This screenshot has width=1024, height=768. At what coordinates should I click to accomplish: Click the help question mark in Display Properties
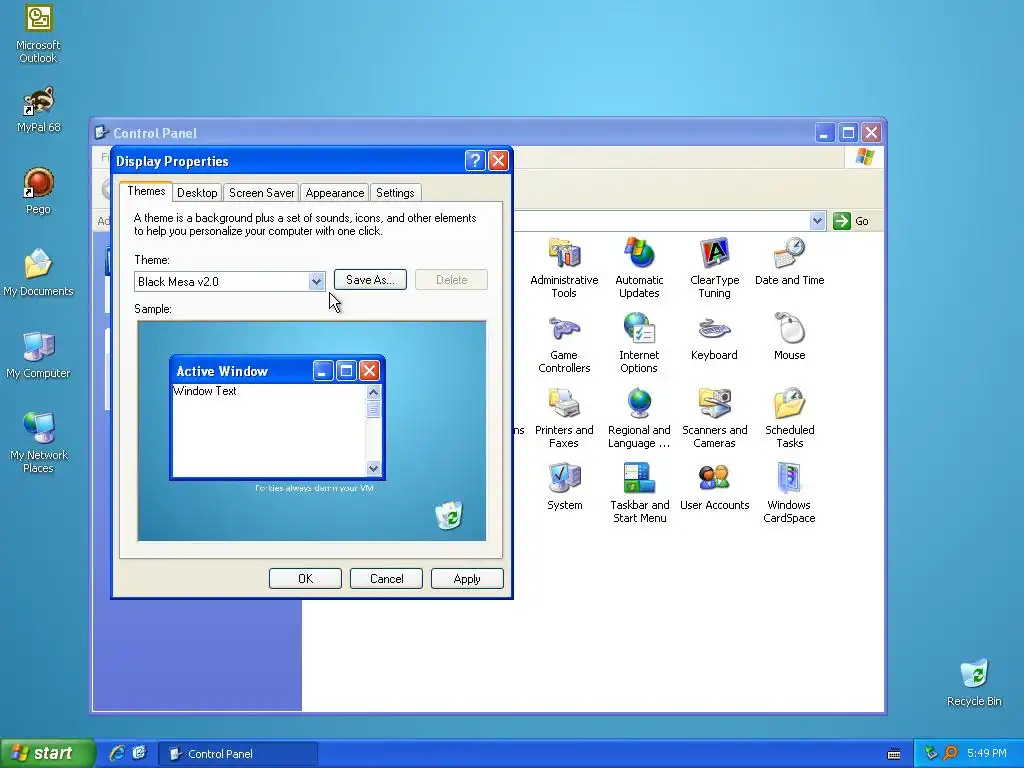(x=475, y=161)
